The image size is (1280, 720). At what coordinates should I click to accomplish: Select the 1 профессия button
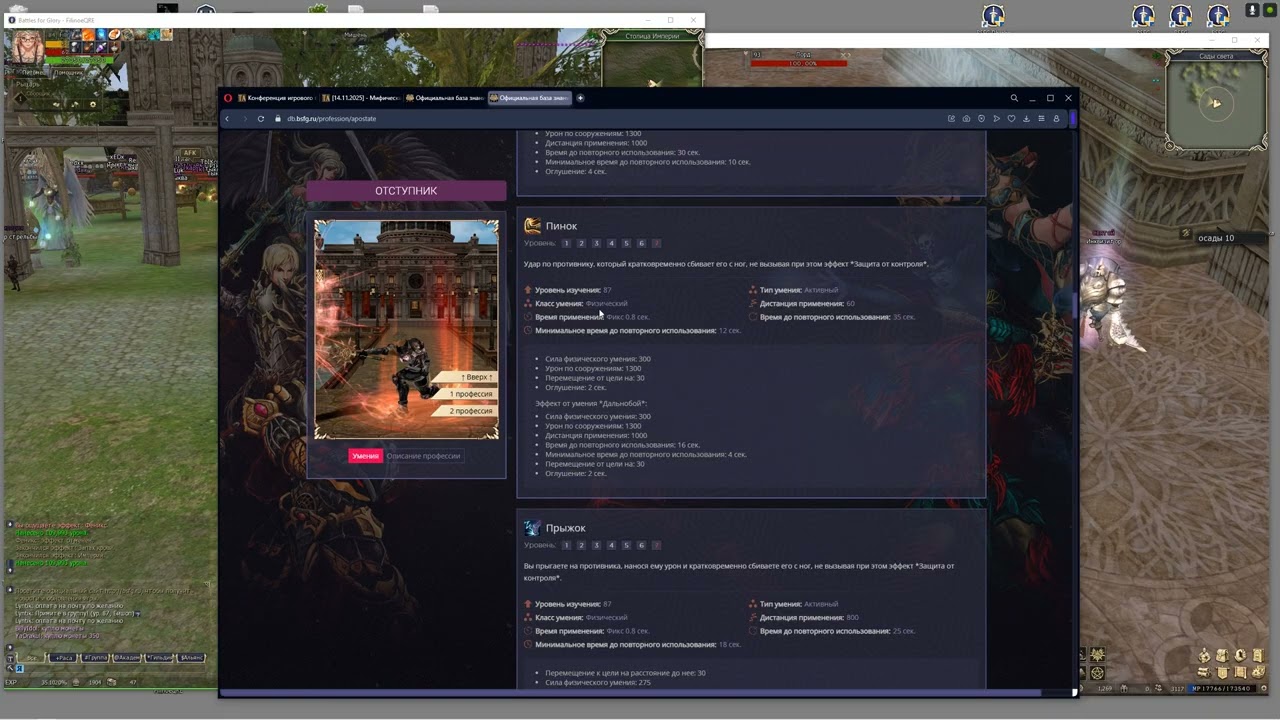pyautogui.click(x=467, y=394)
